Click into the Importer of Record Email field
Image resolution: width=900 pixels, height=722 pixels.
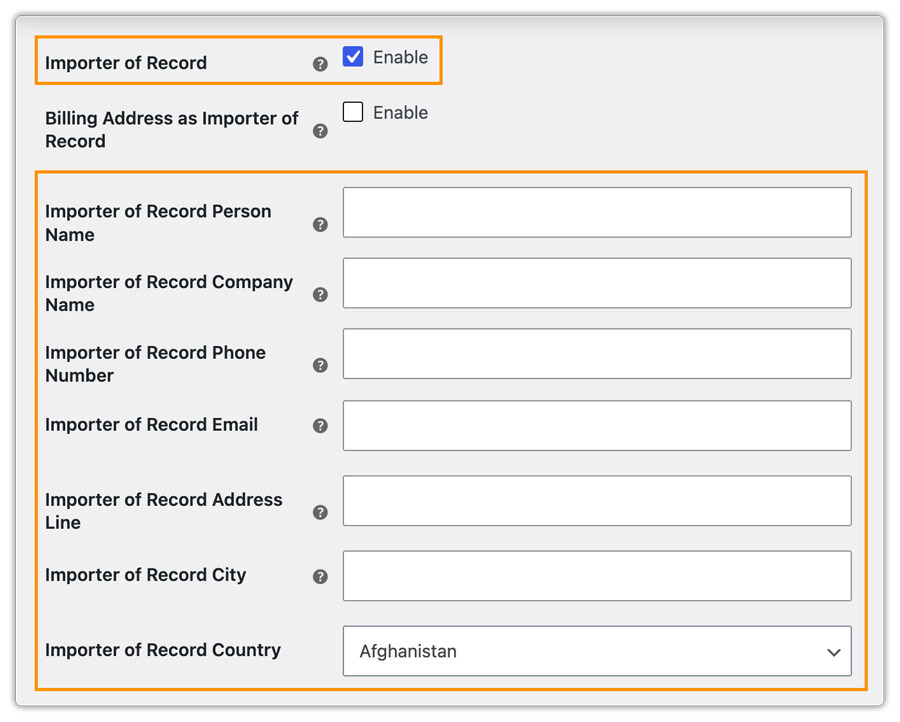pos(597,426)
